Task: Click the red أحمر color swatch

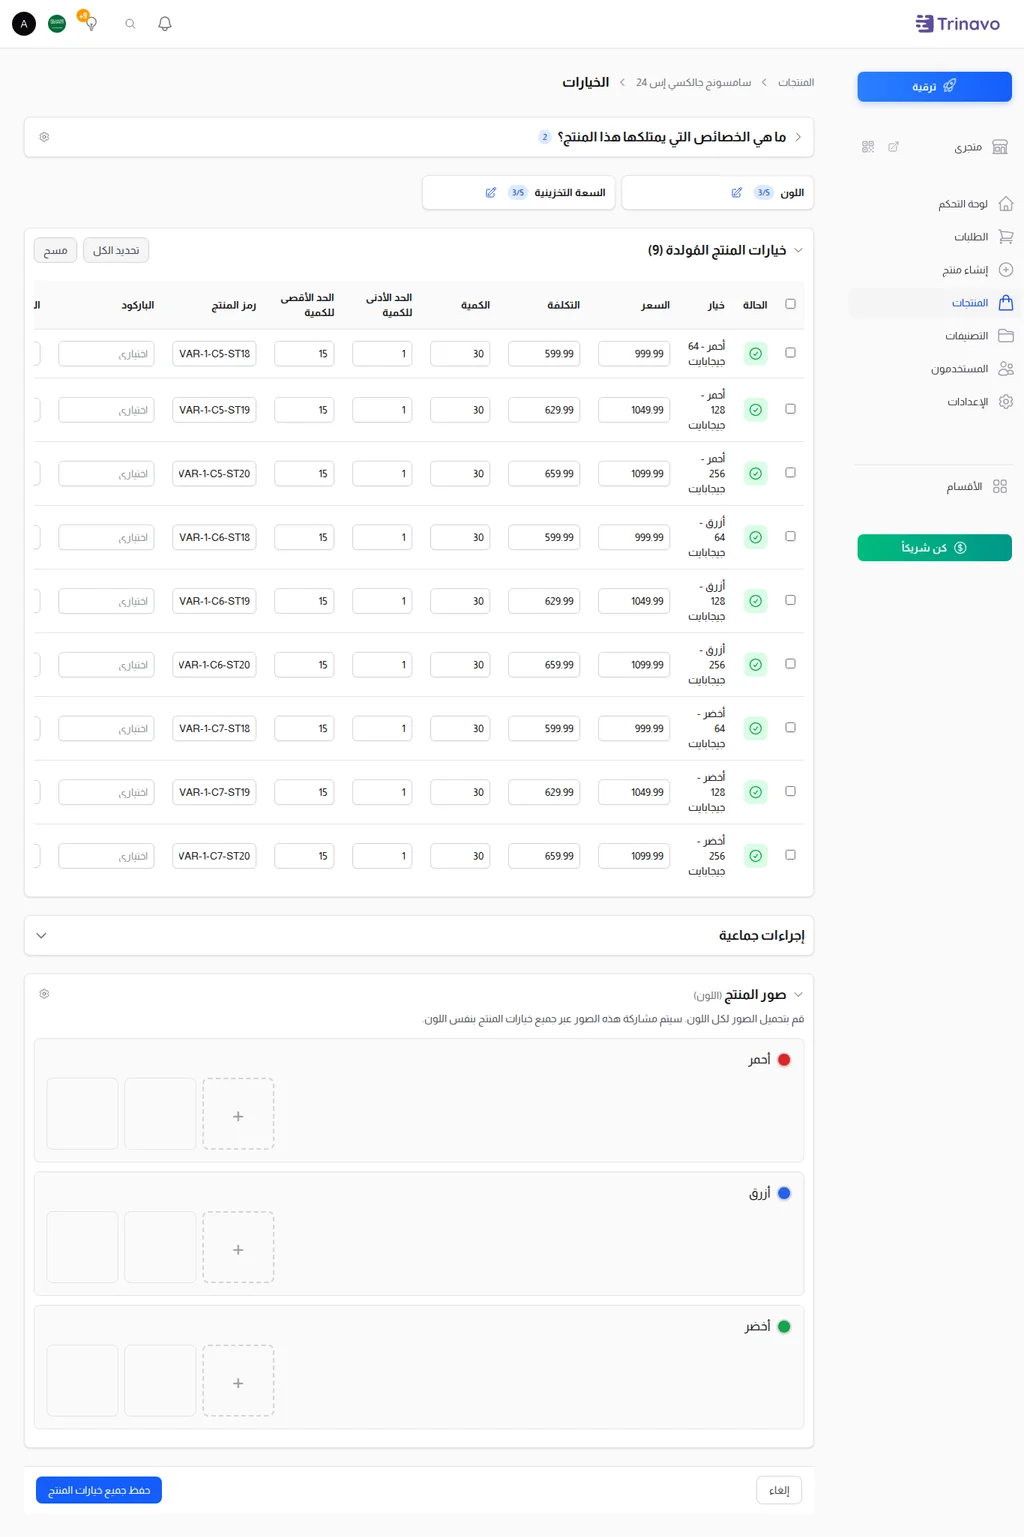Action: click(x=784, y=1060)
